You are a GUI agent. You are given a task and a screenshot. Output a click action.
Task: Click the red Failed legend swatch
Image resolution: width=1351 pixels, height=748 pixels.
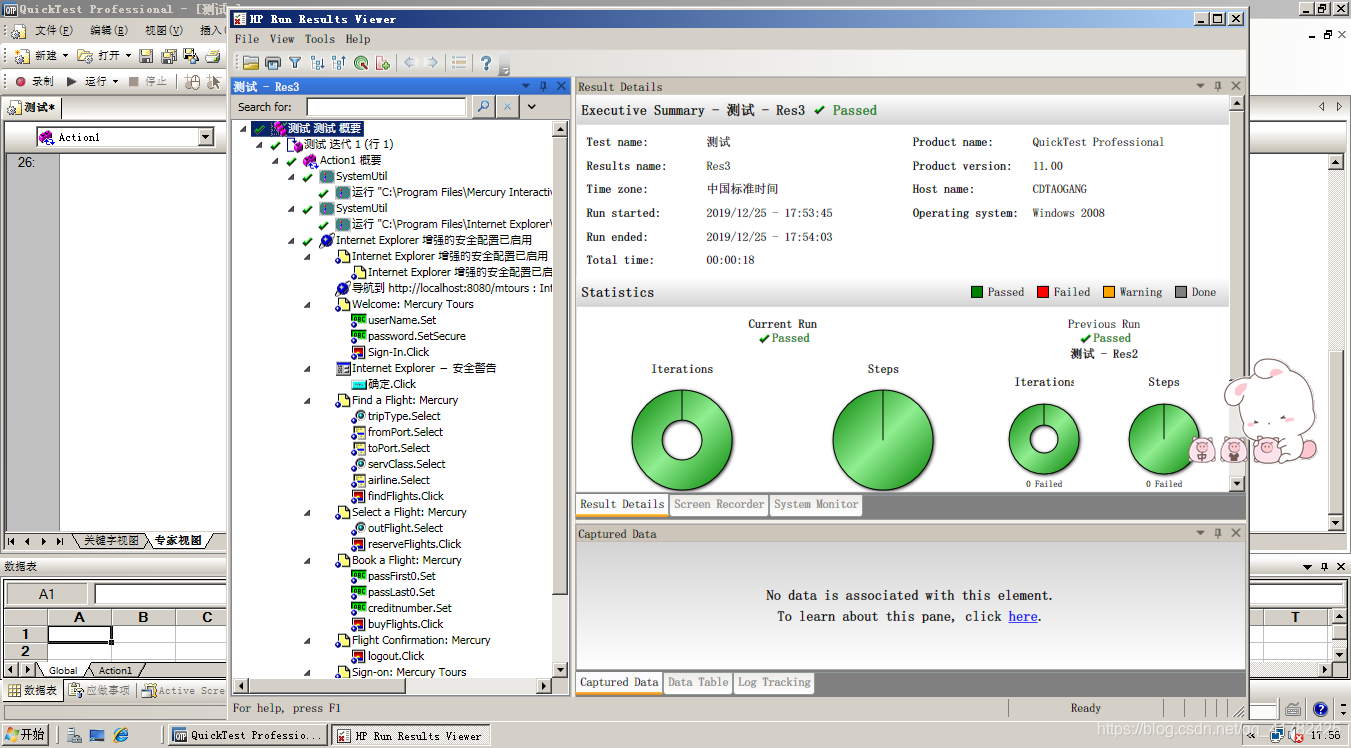pyautogui.click(x=1043, y=292)
